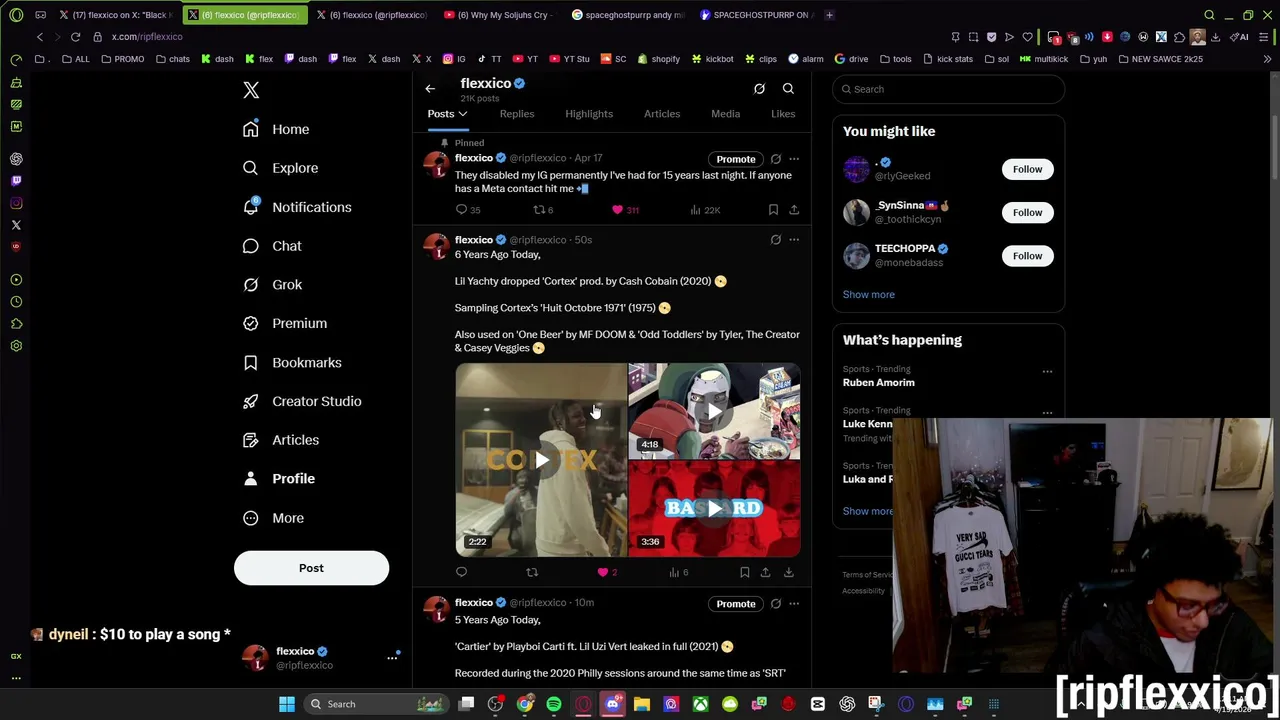Open Ruben Amorim trending topic
Viewport: 1280px width, 720px height.
click(878, 383)
